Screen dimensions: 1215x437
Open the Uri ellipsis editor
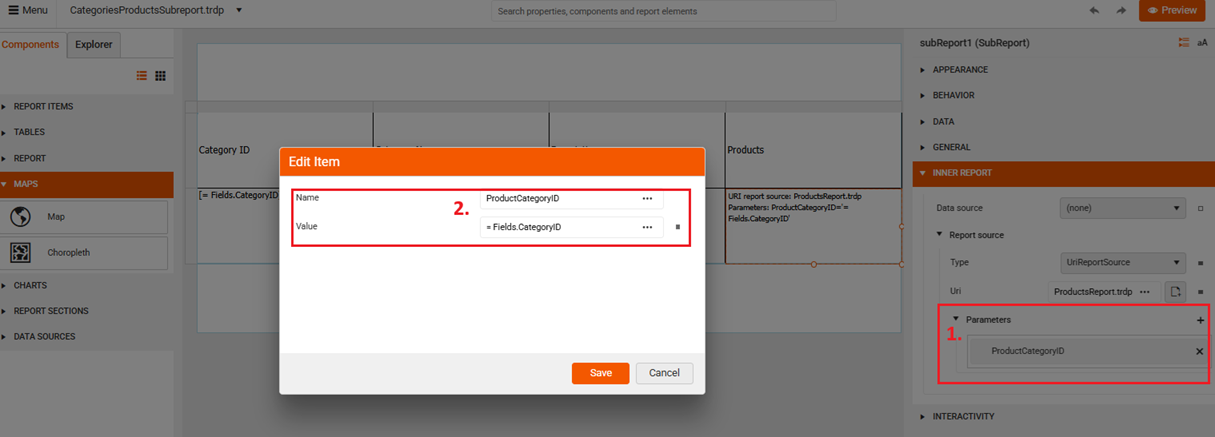point(1145,292)
